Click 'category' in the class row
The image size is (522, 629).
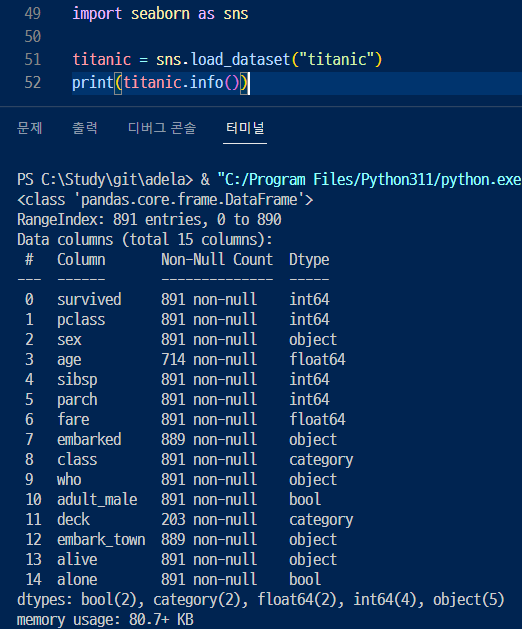tap(321, 460)
